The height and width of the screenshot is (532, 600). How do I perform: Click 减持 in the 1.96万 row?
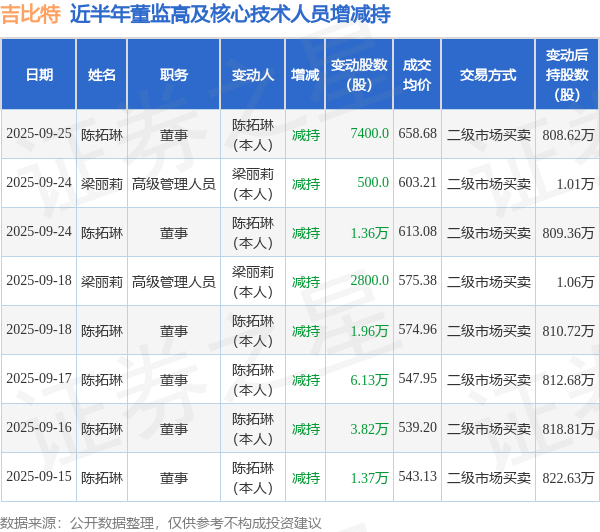click(306, 331)
